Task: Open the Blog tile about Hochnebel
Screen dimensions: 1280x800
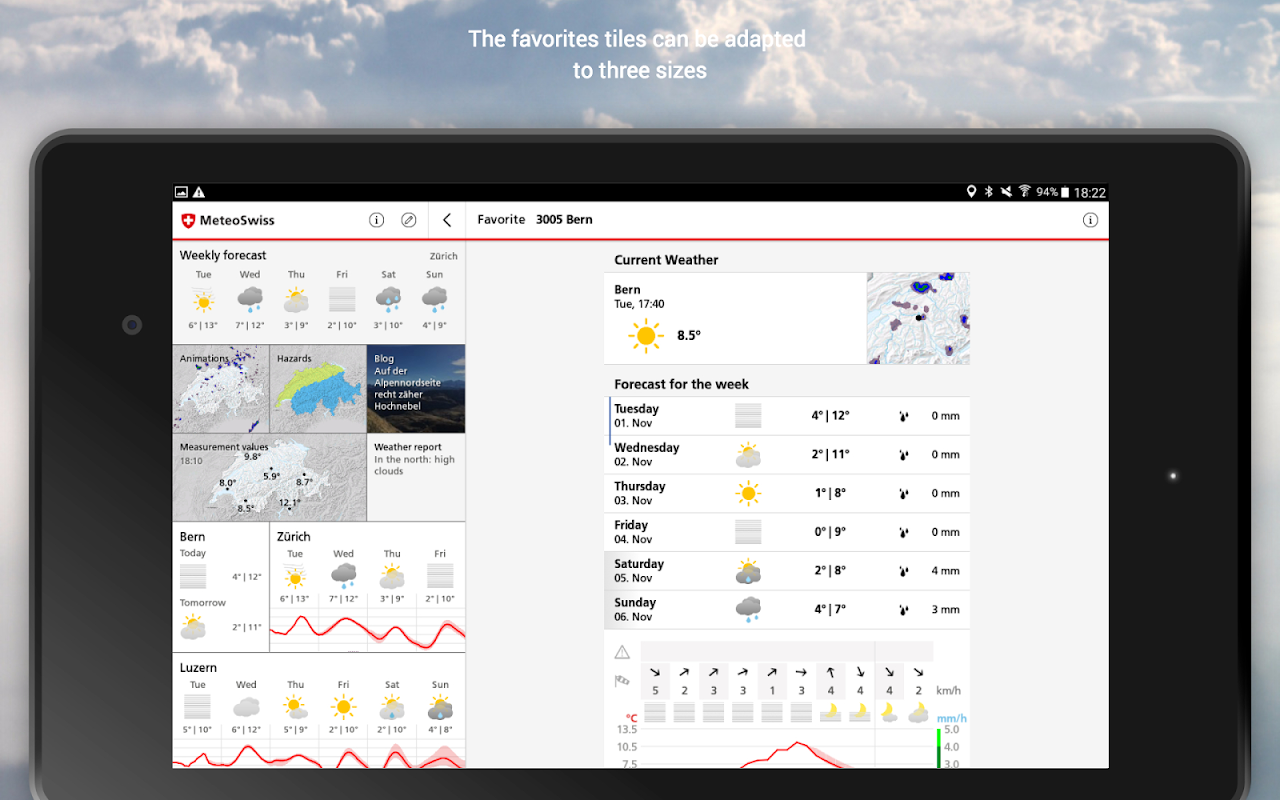Action: point(416,389)
